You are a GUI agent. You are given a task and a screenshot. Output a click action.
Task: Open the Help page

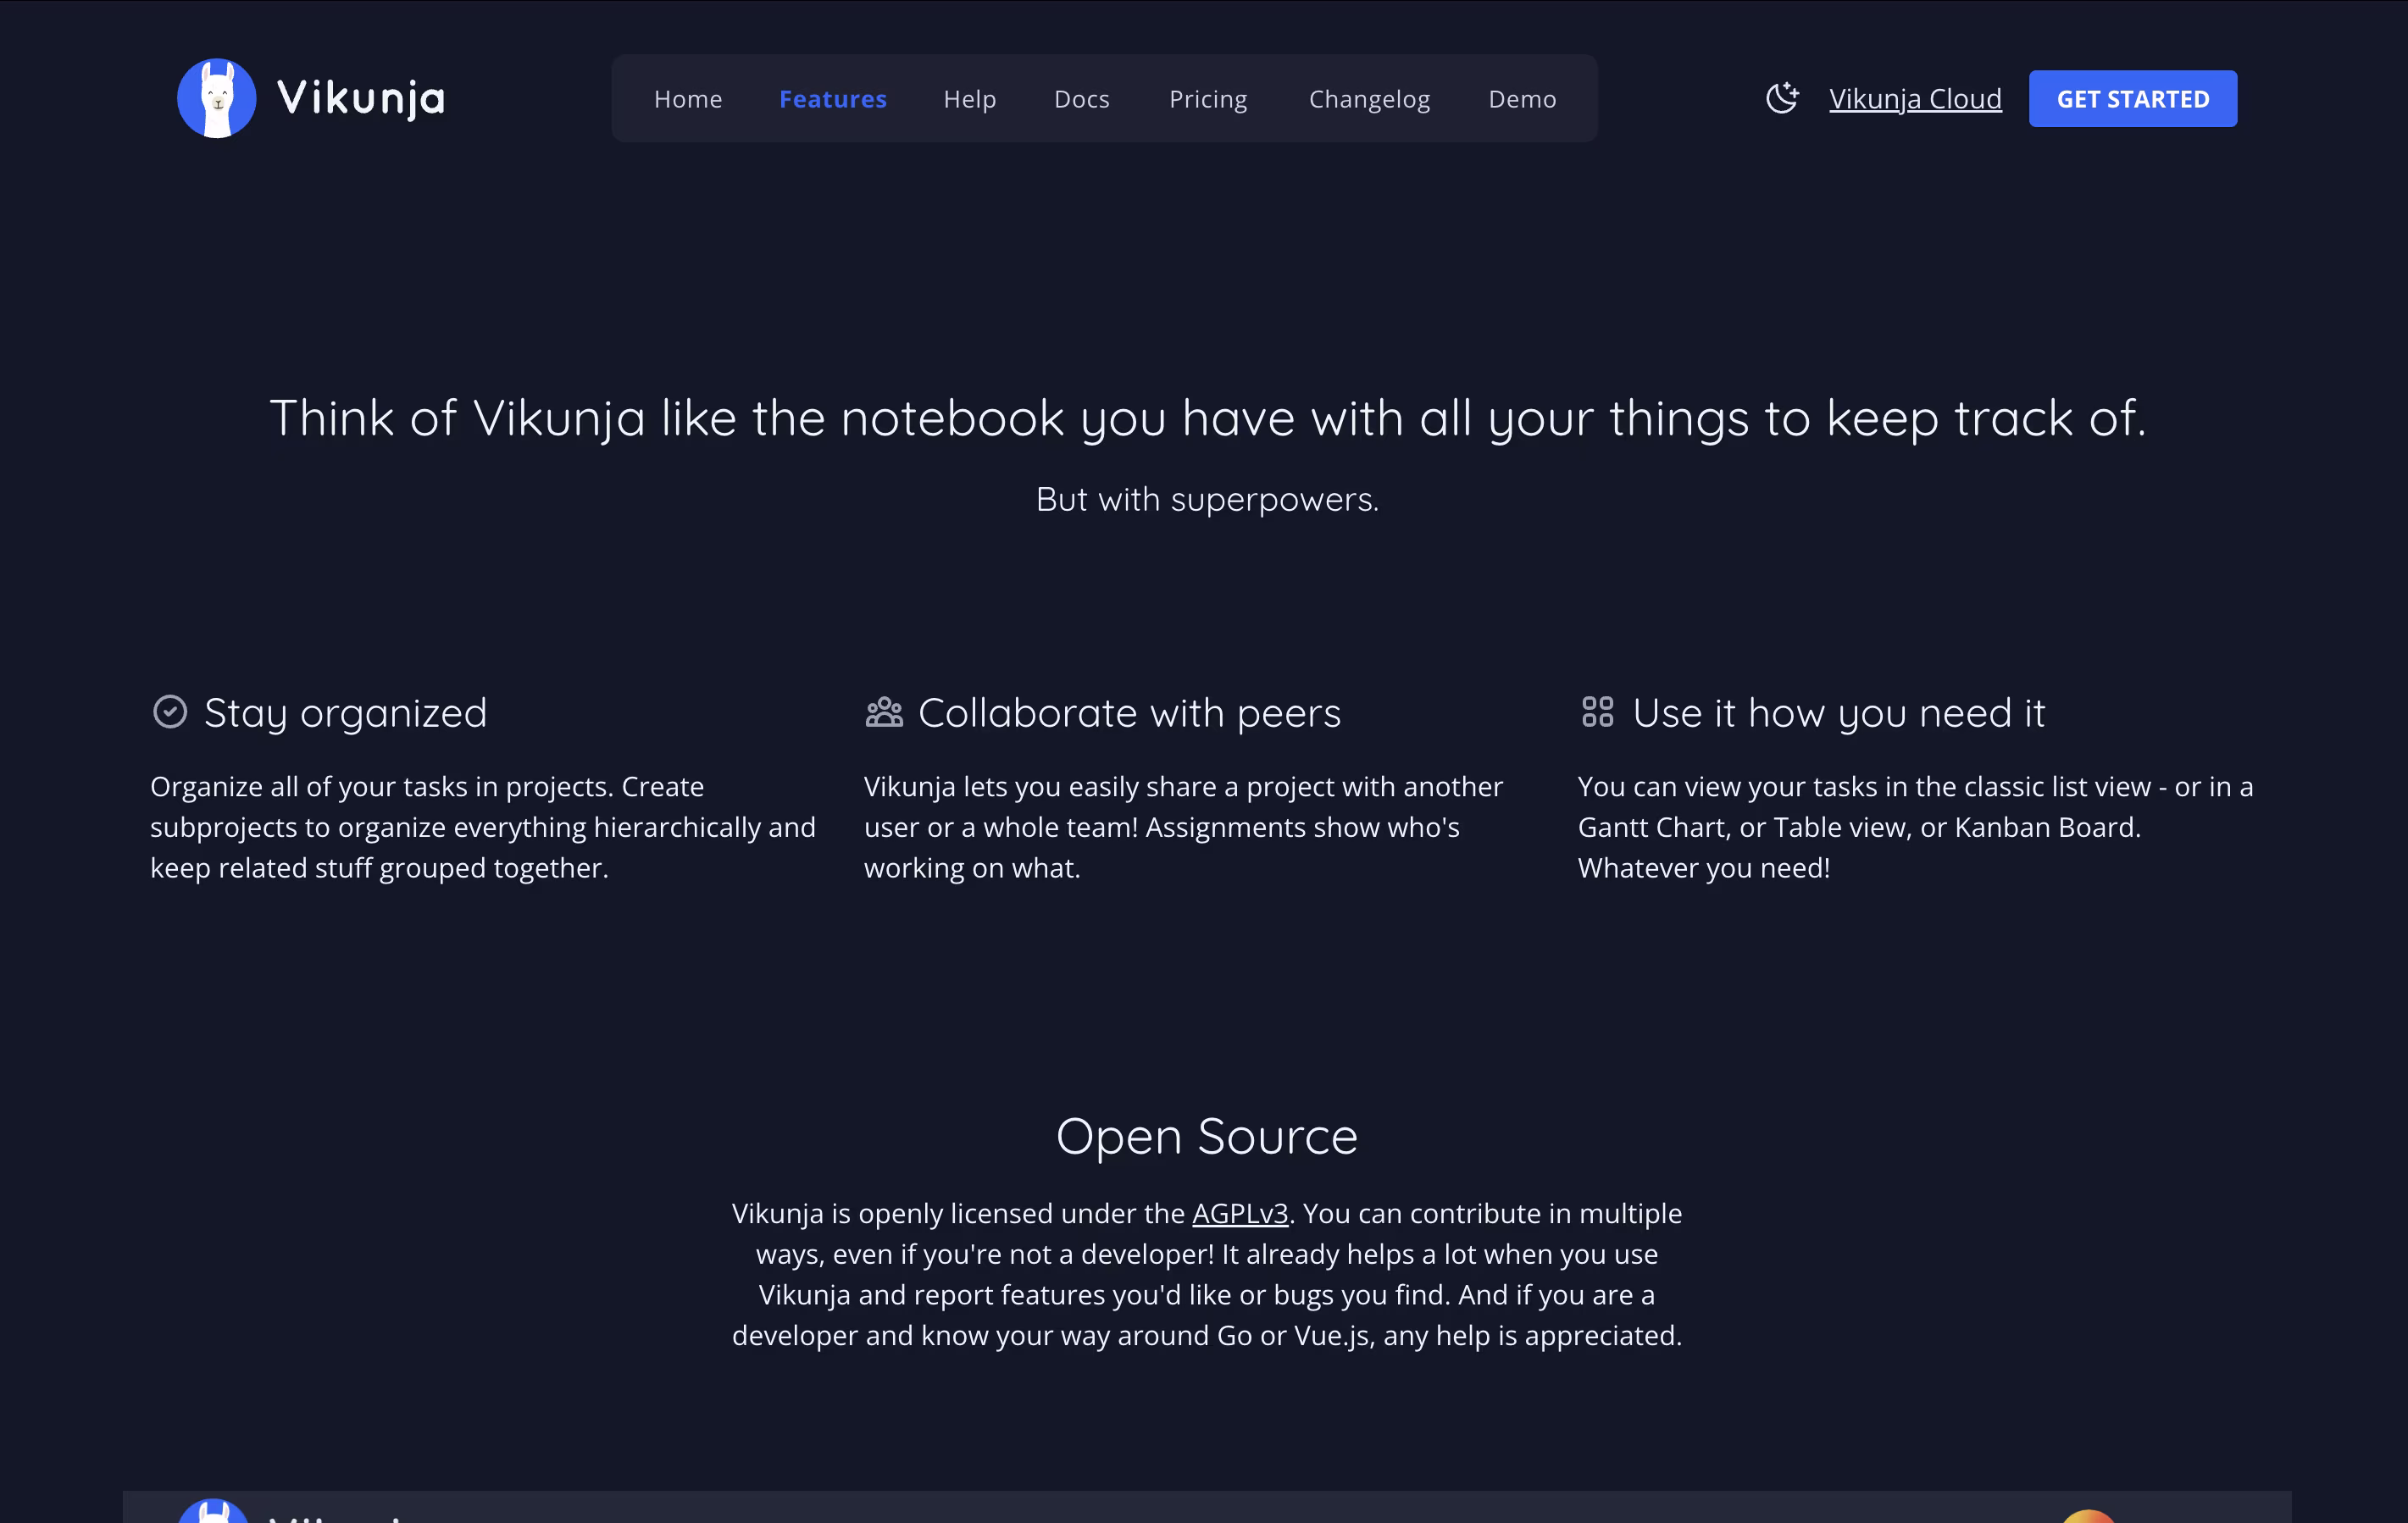click(x=969, y=99)
